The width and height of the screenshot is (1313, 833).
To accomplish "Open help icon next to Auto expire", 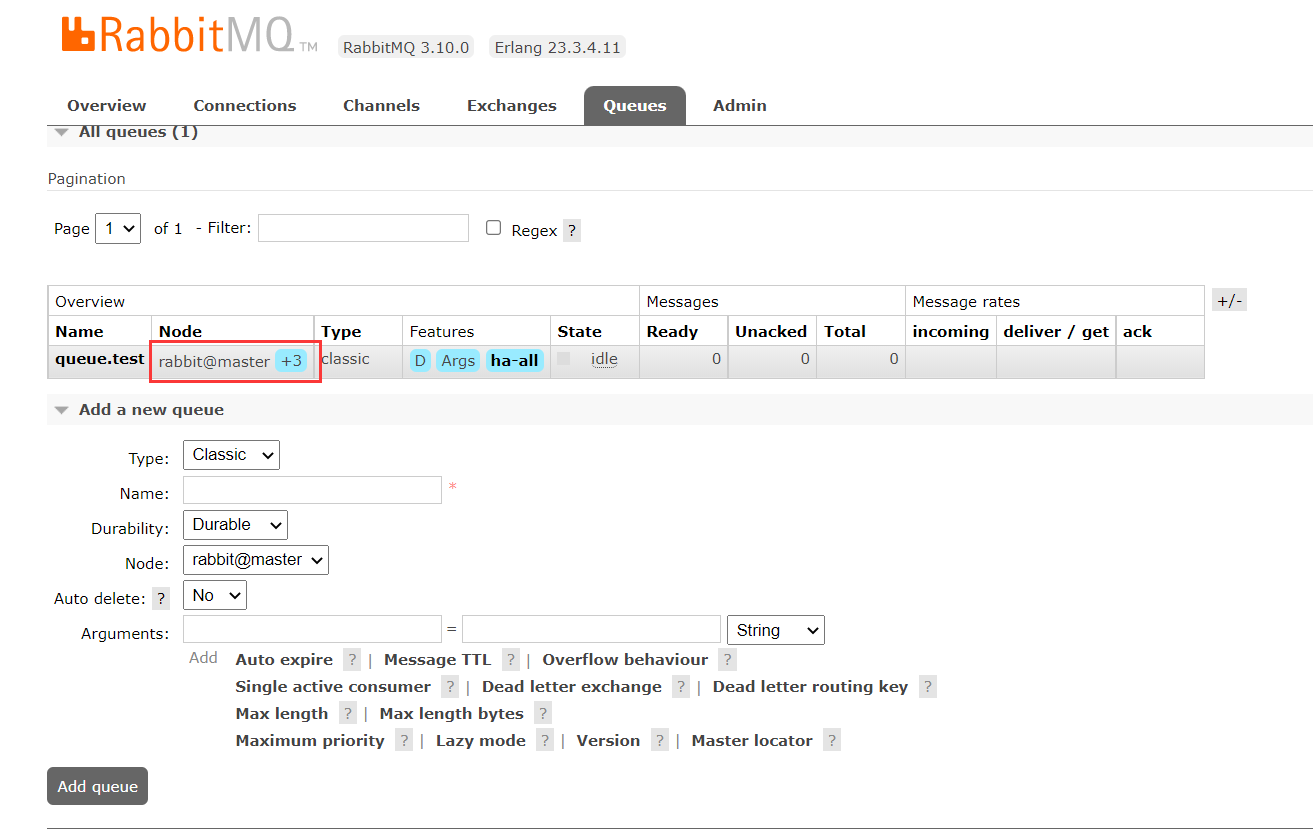I will [352, 660].
